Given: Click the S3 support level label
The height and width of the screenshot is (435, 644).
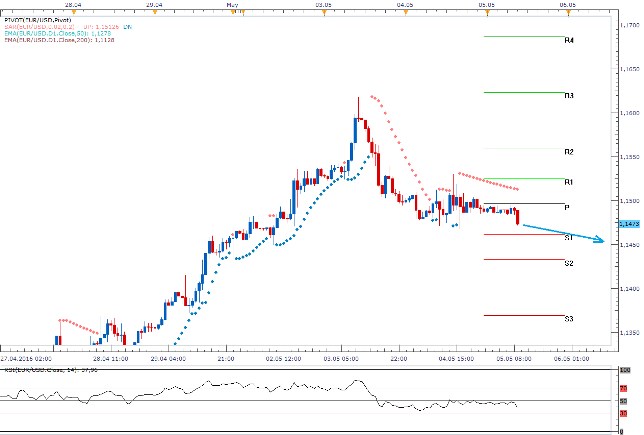Looking at the screenshot, I should pyautogui.click(x=568, y=319).
